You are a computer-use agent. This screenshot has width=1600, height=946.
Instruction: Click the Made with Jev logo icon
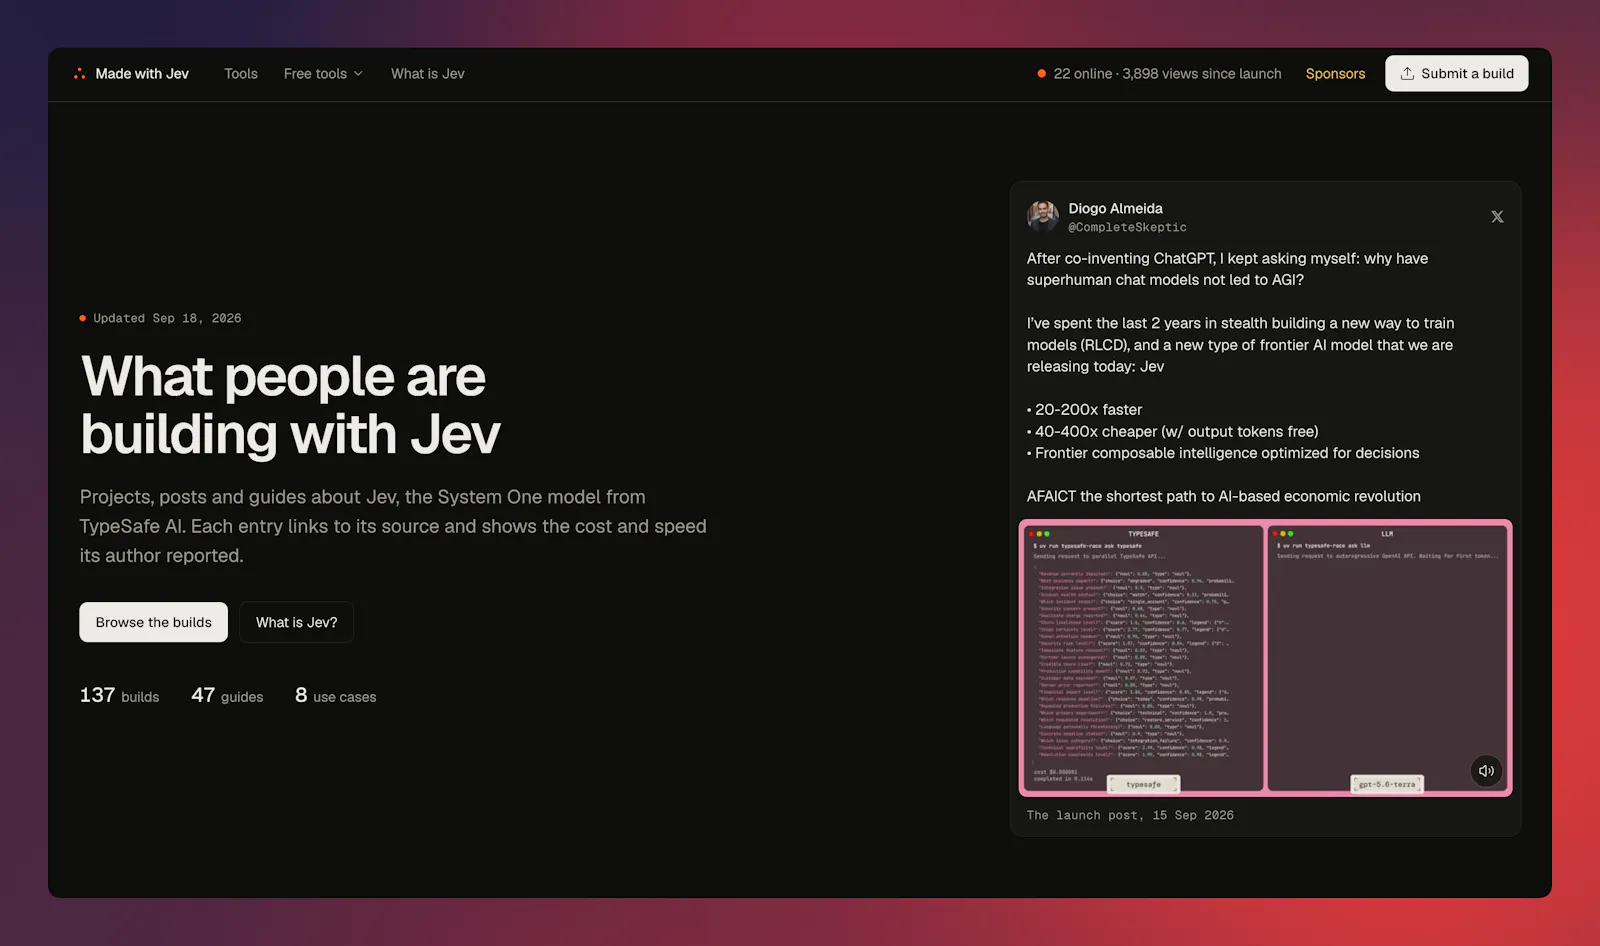pyautogui.click(x=79, y=74)
